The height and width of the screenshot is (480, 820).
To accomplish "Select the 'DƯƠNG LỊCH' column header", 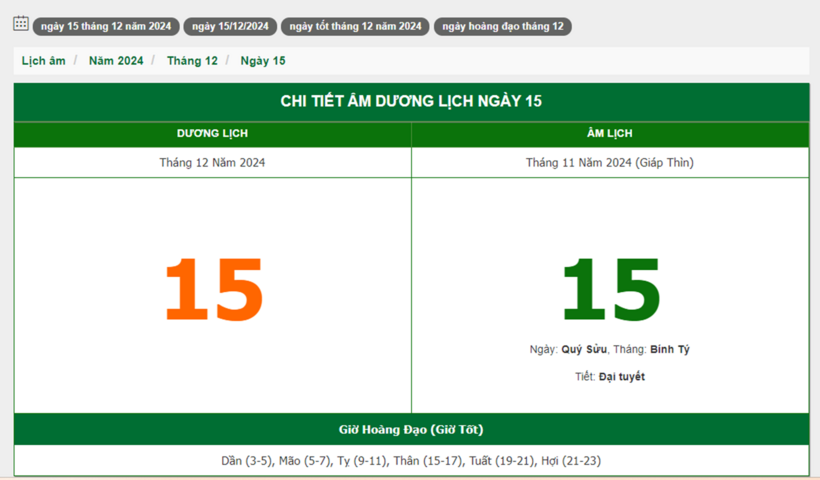I will pyautogui.click(x=212, y=134).
